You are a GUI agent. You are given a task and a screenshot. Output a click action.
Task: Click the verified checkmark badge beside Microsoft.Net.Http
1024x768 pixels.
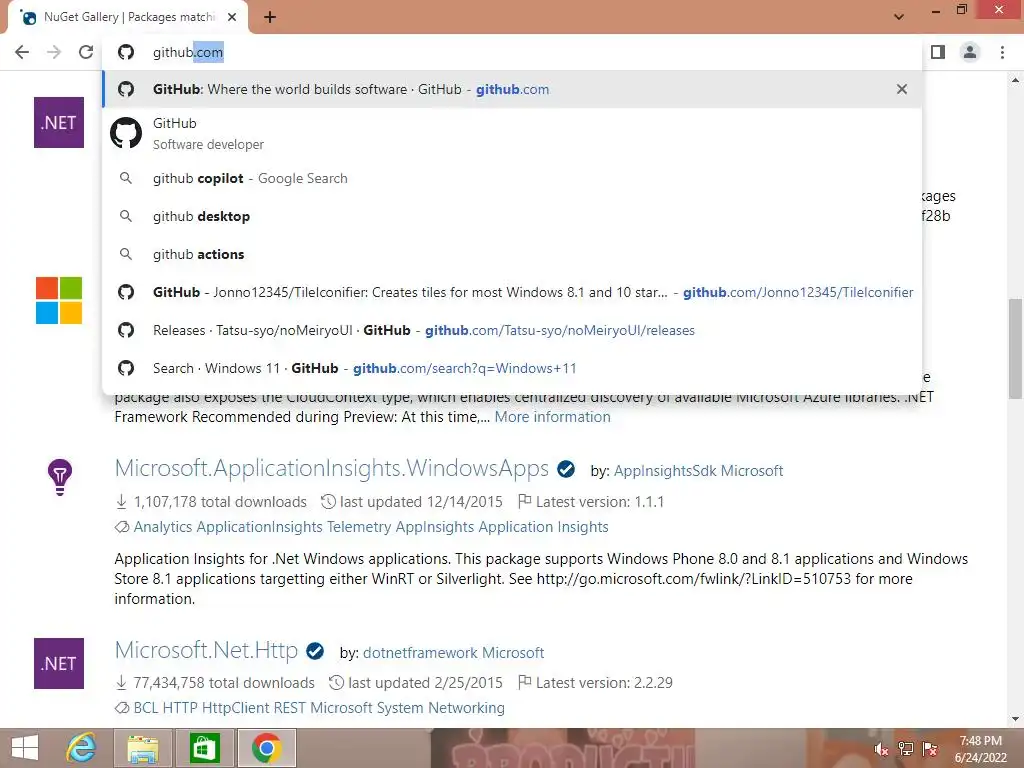[x=315, y=651]
